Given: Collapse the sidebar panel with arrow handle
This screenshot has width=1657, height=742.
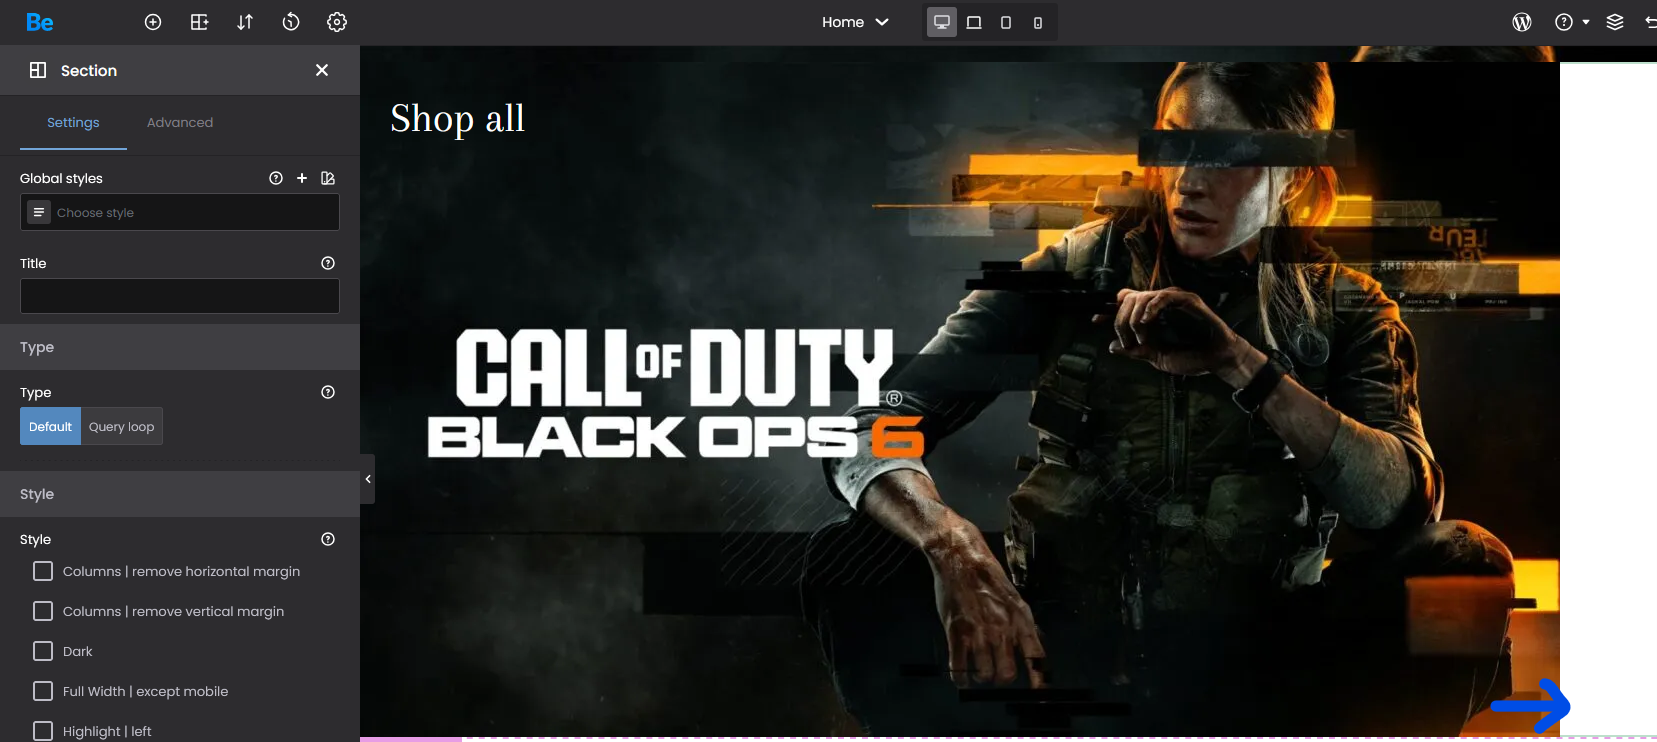Looking at the screenshot, I should click(368, 479).
